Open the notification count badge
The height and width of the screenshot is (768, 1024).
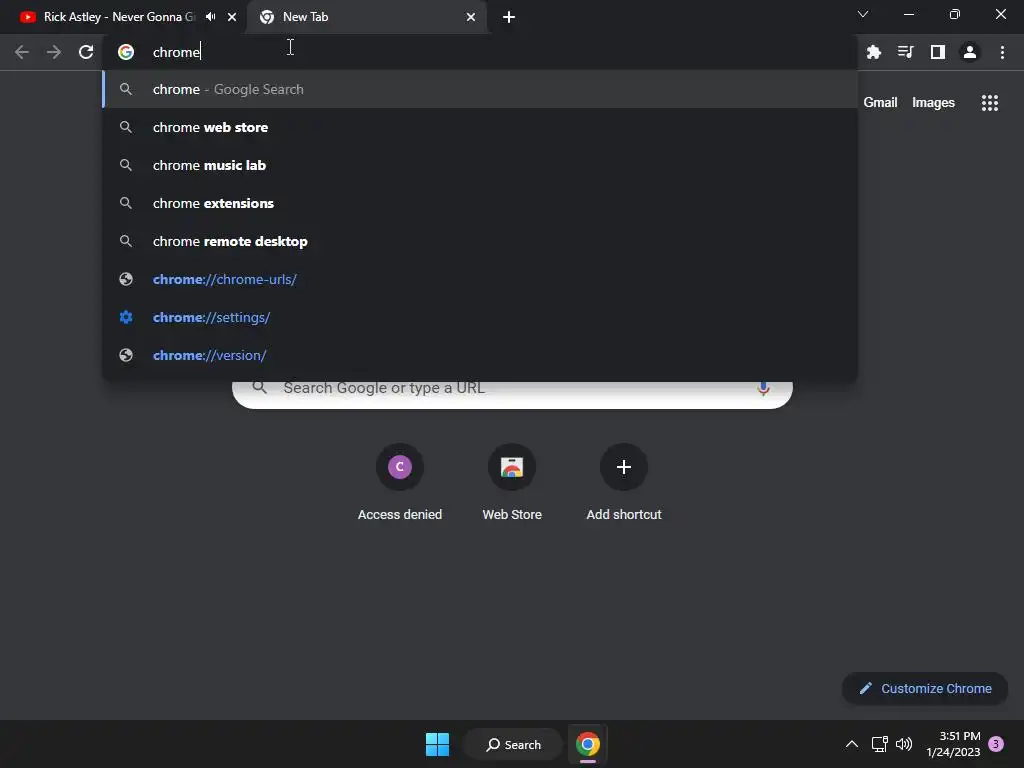point(996,744)
